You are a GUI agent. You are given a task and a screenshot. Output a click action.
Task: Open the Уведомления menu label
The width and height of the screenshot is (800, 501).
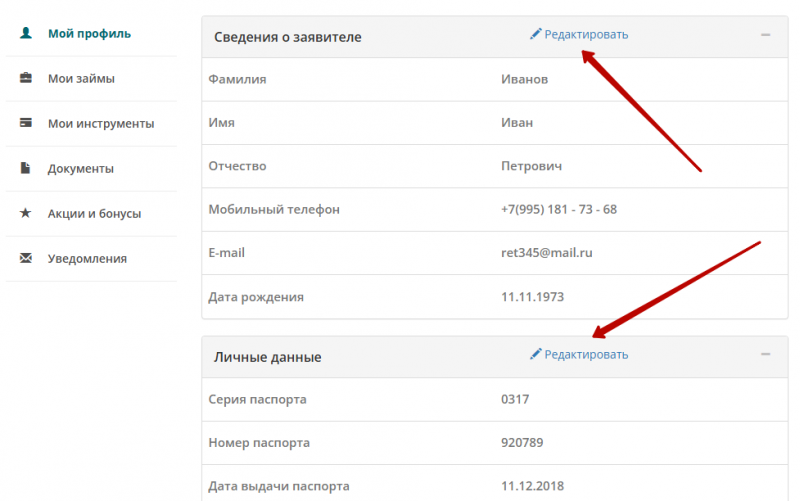coord(87,259)
